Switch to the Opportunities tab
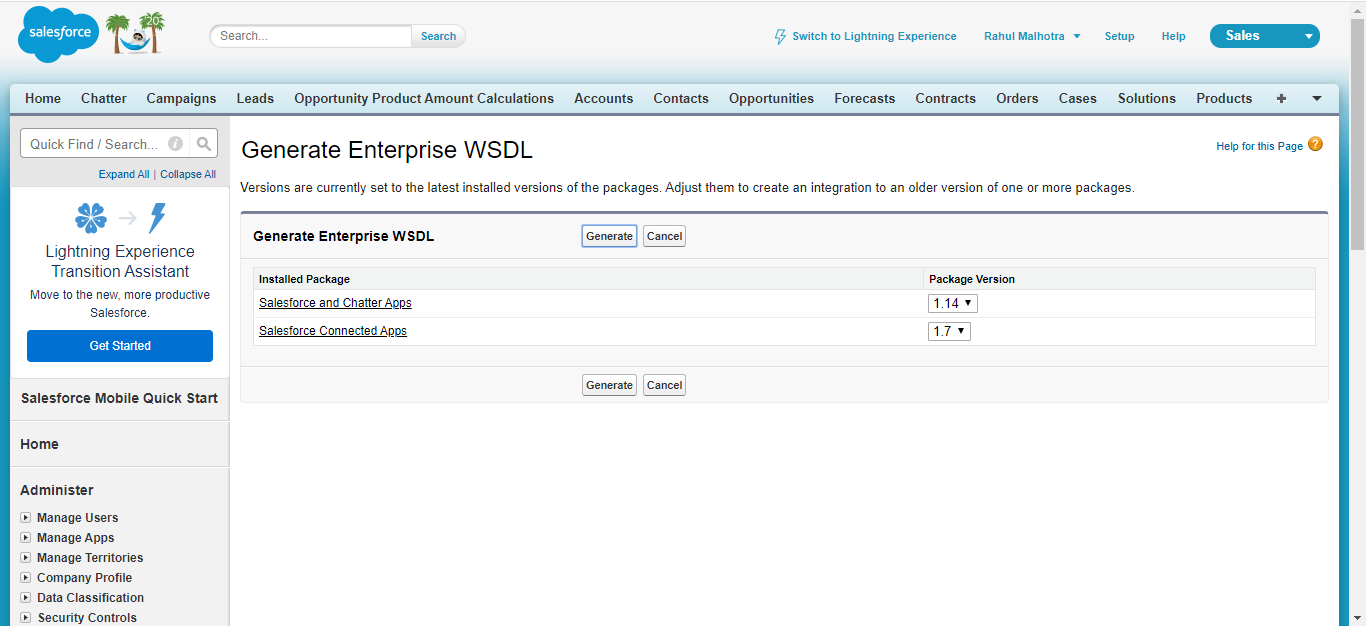This screenshot has height=626, width=1366. coord(771,98)
